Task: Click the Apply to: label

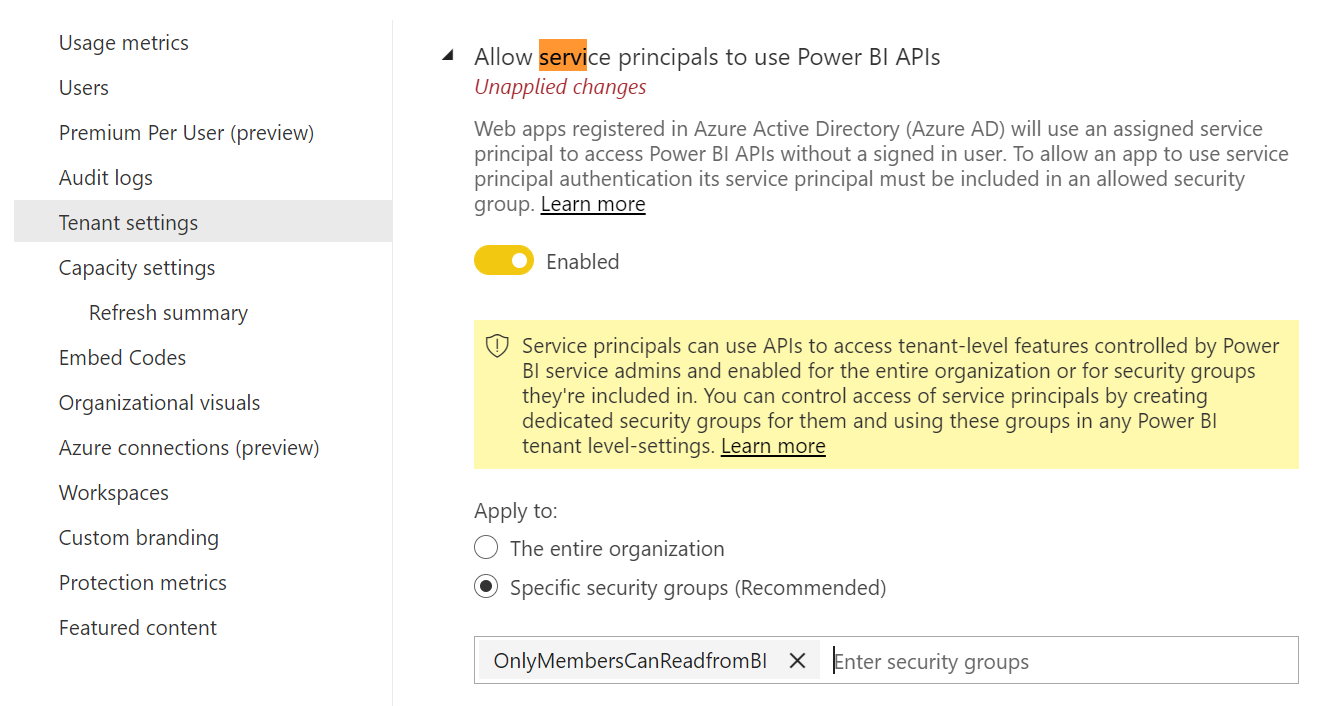Action: pyautogui.click(x=516, y=511)
